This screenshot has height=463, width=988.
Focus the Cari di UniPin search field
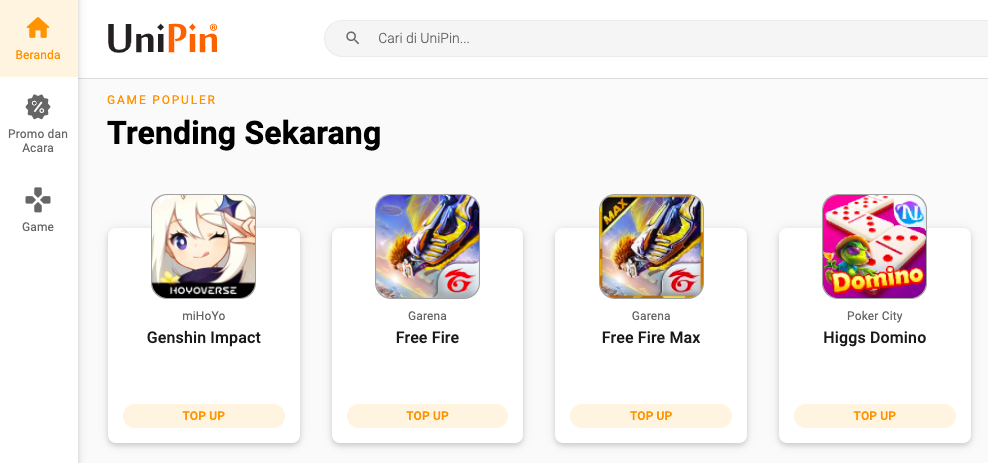[656, 38]
